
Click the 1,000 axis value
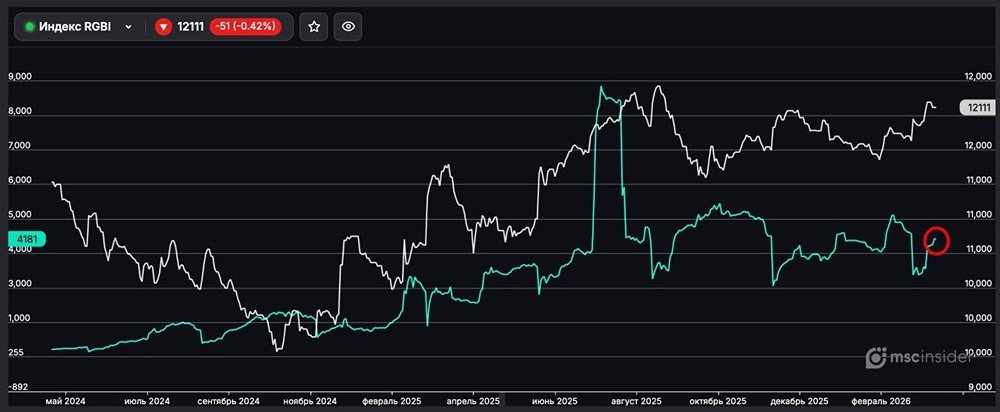click(x=19, y=318)
